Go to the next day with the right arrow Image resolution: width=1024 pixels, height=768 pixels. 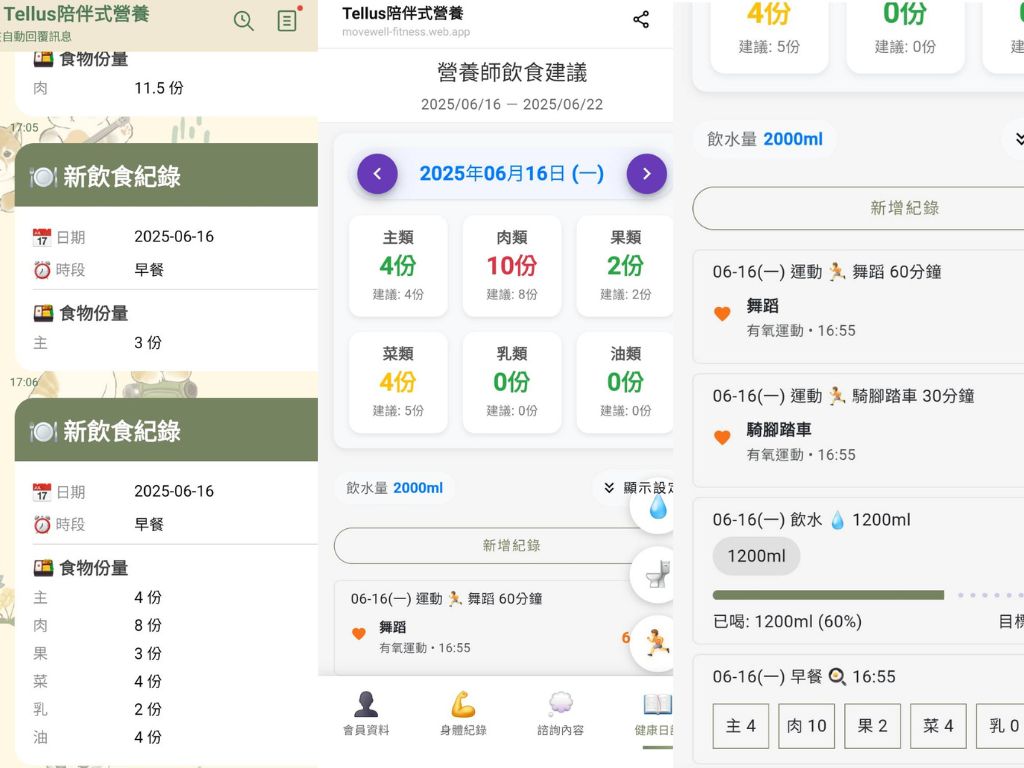pos(647,174)
